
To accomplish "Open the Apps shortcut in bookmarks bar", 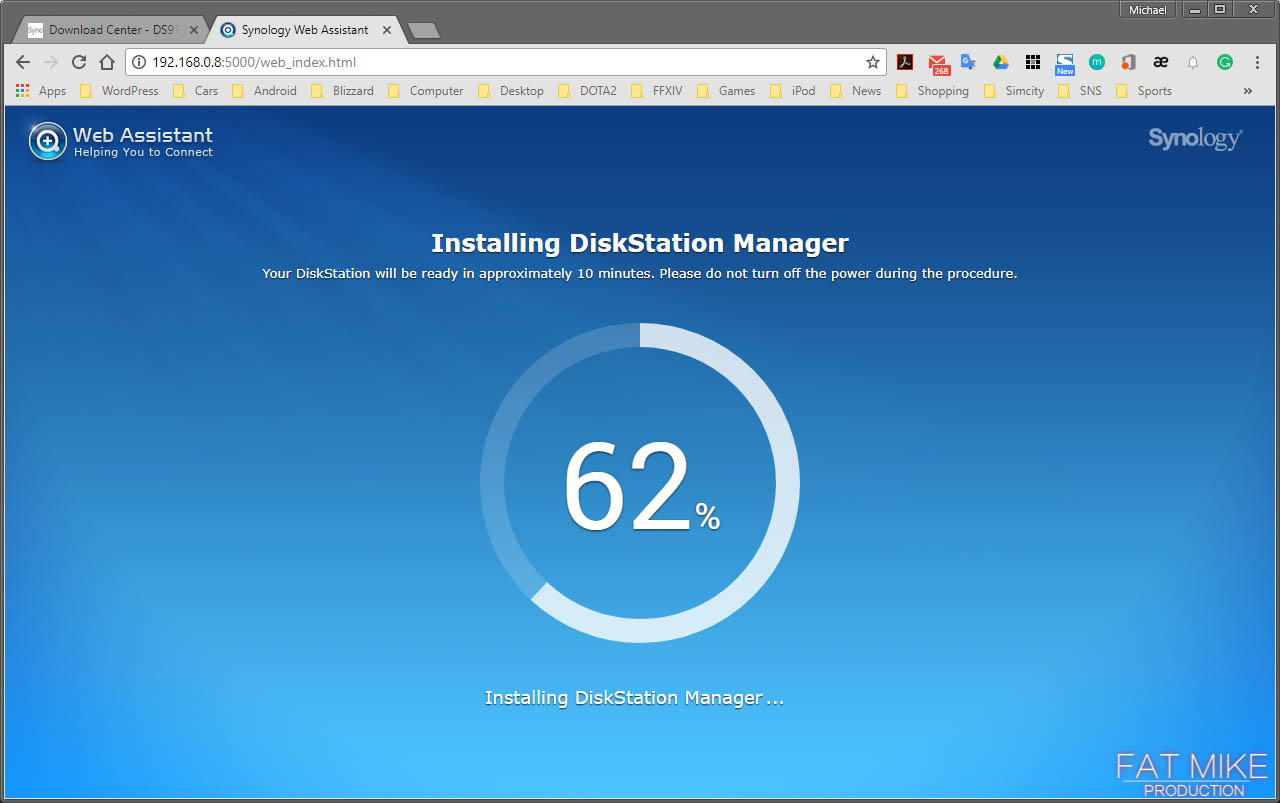I will point(41,91).
